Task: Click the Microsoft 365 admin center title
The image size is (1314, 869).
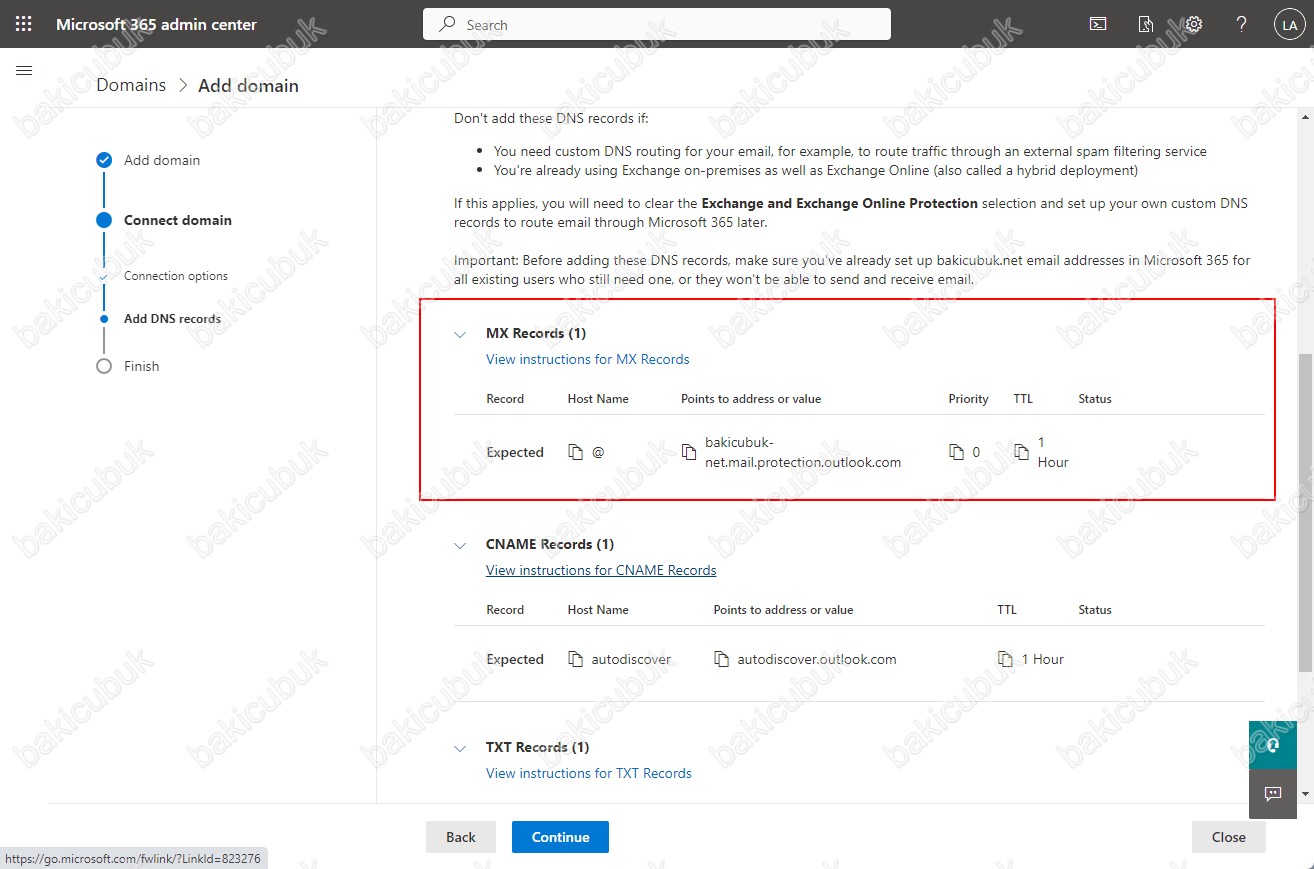Action: 156,24
